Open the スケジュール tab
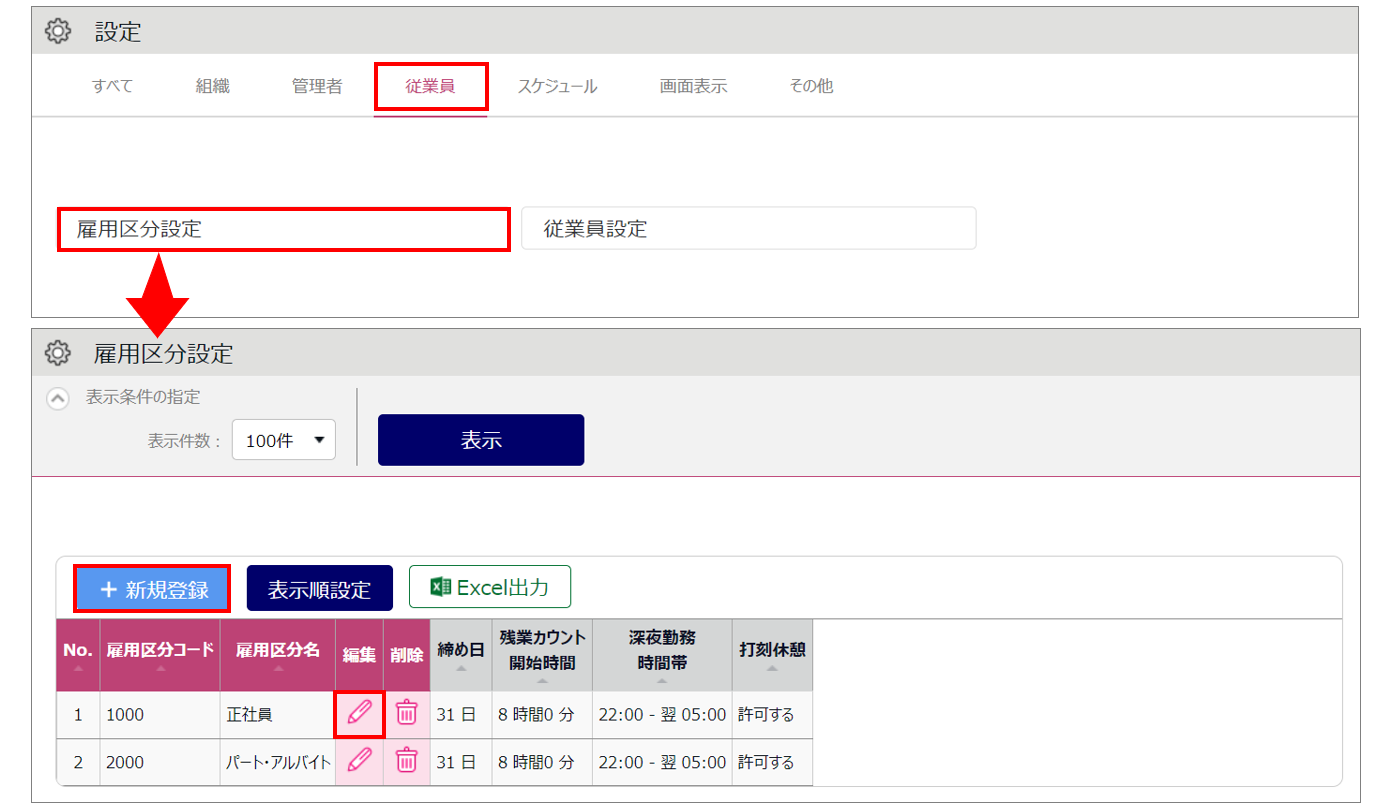This screenshot has width=1391, height=807. click(557, 86)
